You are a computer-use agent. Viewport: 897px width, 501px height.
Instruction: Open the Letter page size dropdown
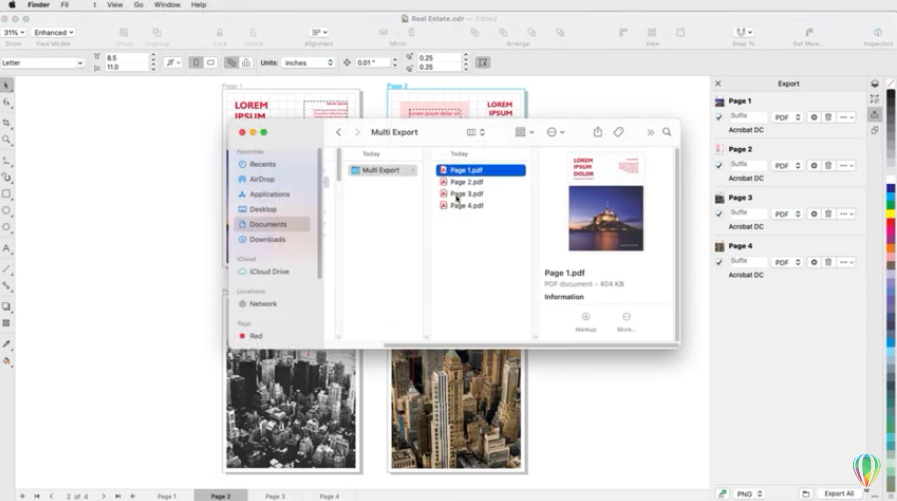click(x=42, y=63)
